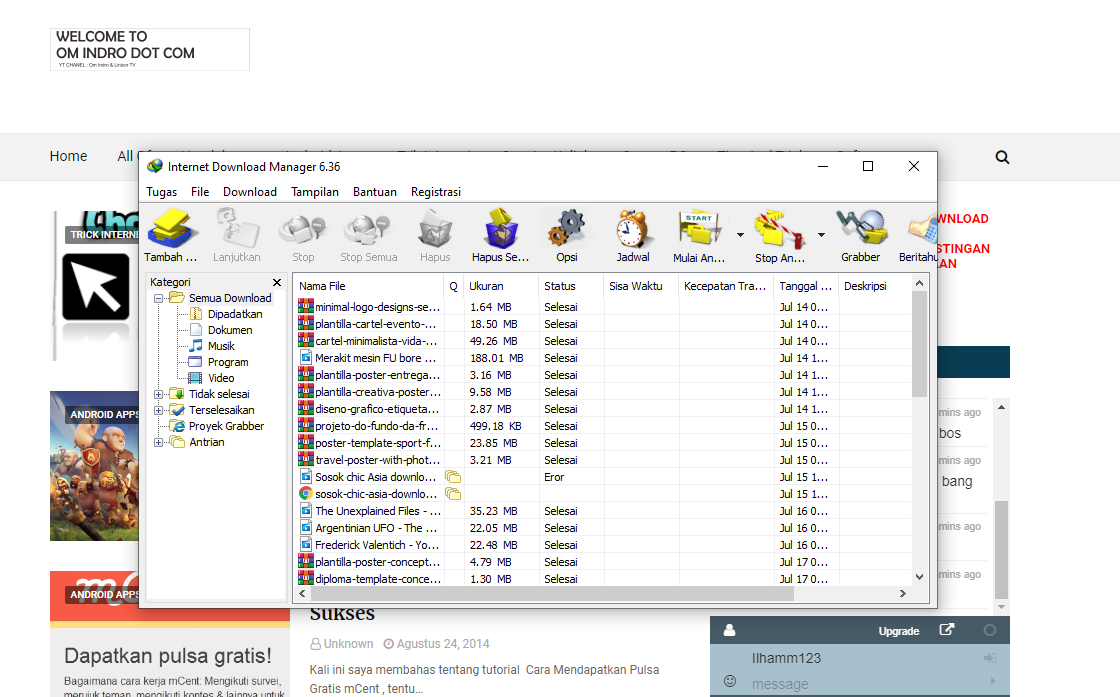Click the Hapus Selesai toolbar icon
Viewport: 1120px width, 697px height.
[x=500, y=236]
